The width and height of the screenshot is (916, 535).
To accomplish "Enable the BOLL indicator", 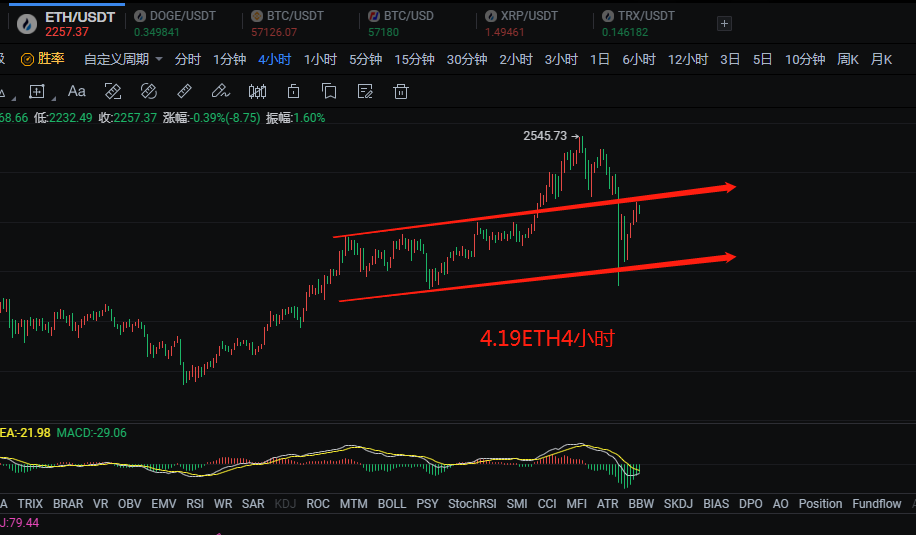I will [391, 503].
